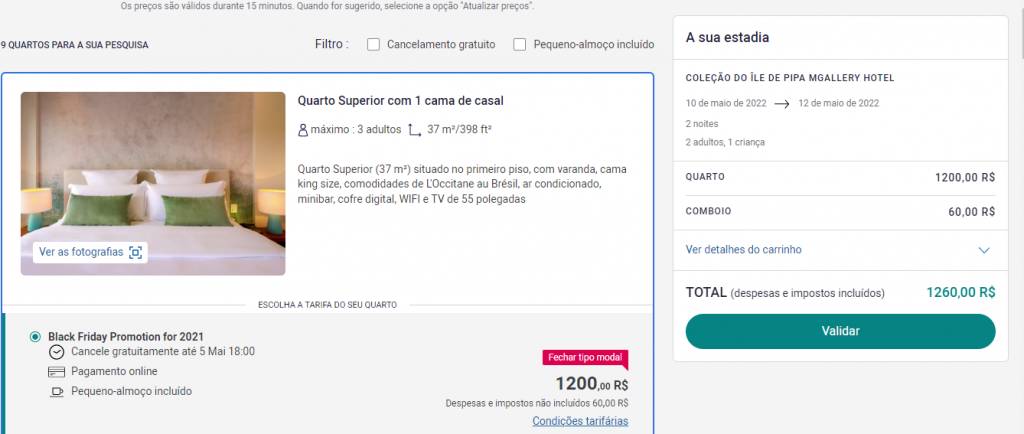This screenshot has width=1024, height=434.
Task: Click the max occupancy person icon
Action: pos(302,130)
